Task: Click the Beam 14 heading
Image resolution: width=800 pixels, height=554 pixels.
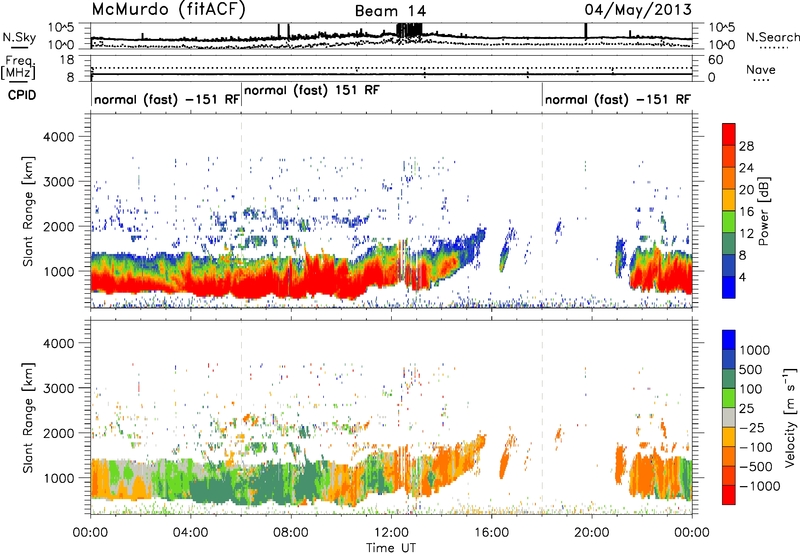Action: 390,11
